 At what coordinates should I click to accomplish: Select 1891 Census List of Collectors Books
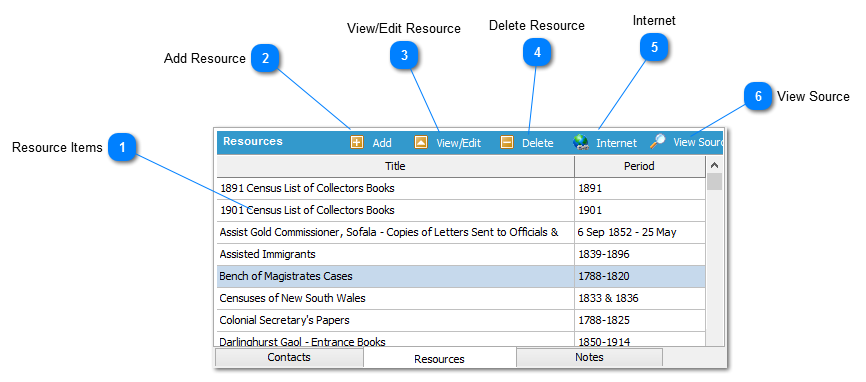pos(395,188)
